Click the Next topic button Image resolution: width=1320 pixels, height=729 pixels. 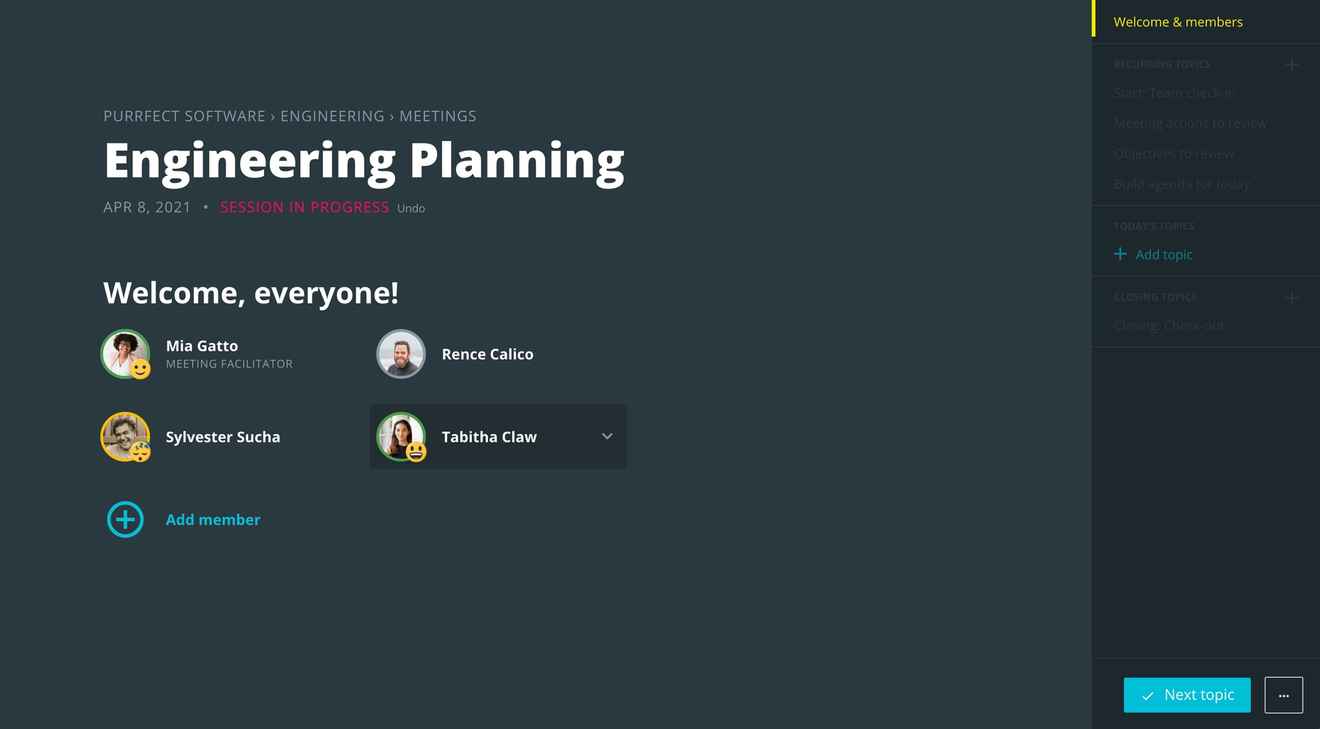1187,695
